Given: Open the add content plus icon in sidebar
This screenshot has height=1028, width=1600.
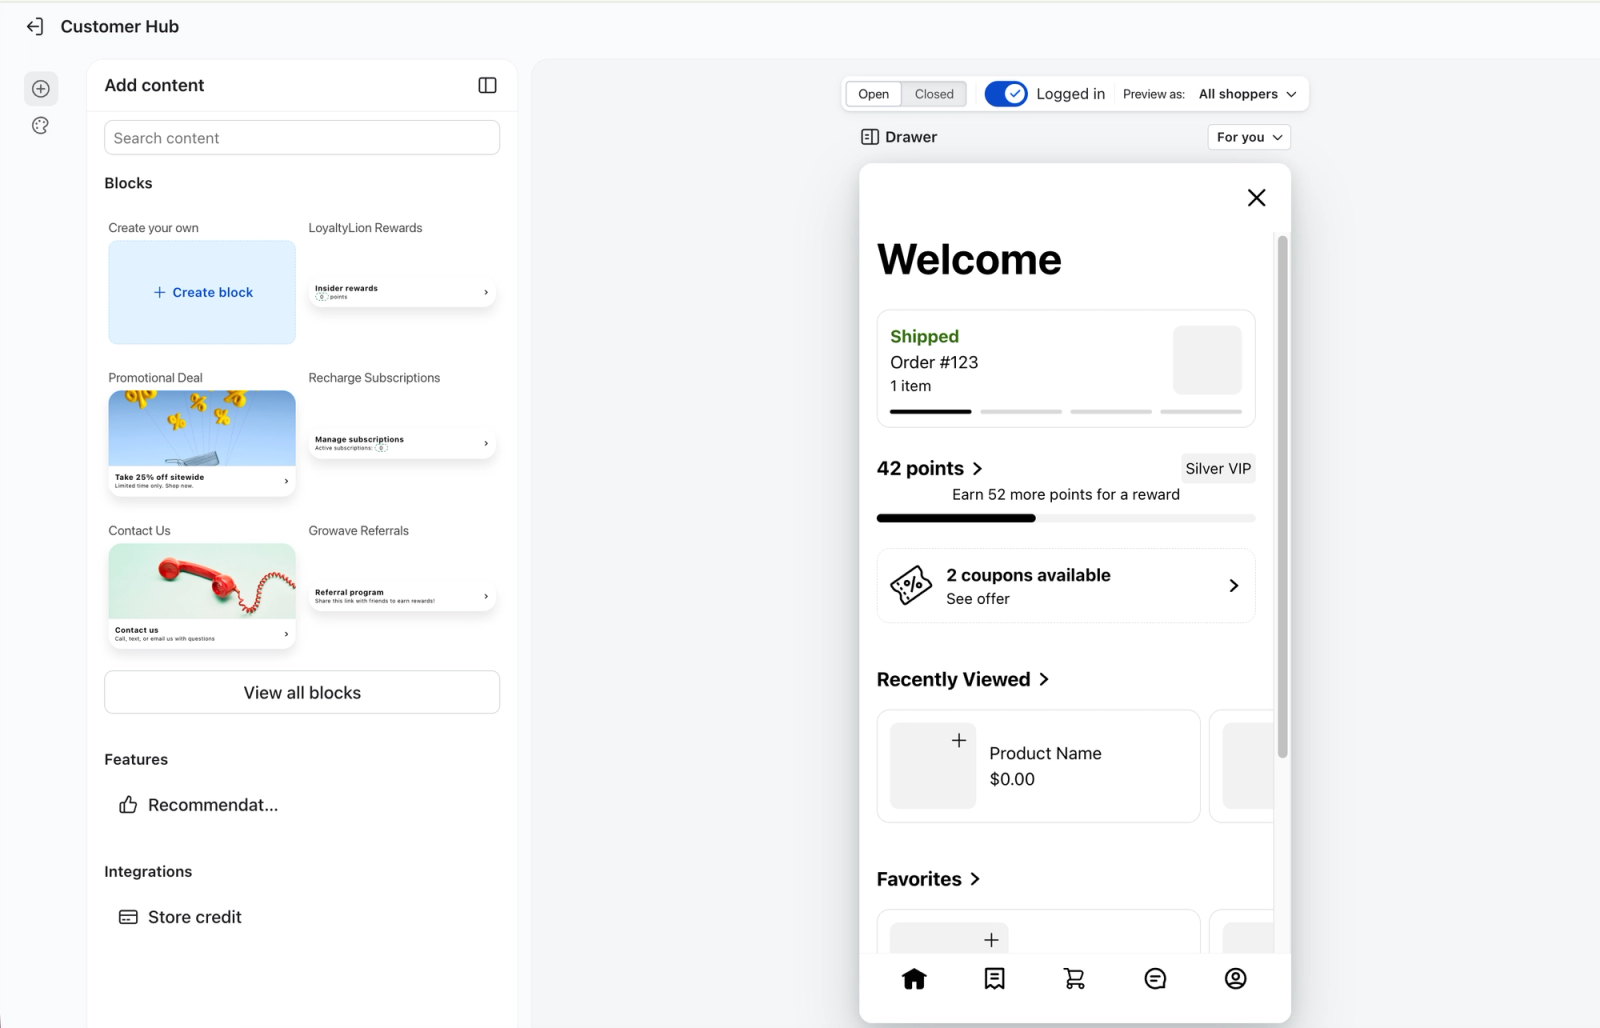Looking at the screenshot, I should click(x=41, y=89).
